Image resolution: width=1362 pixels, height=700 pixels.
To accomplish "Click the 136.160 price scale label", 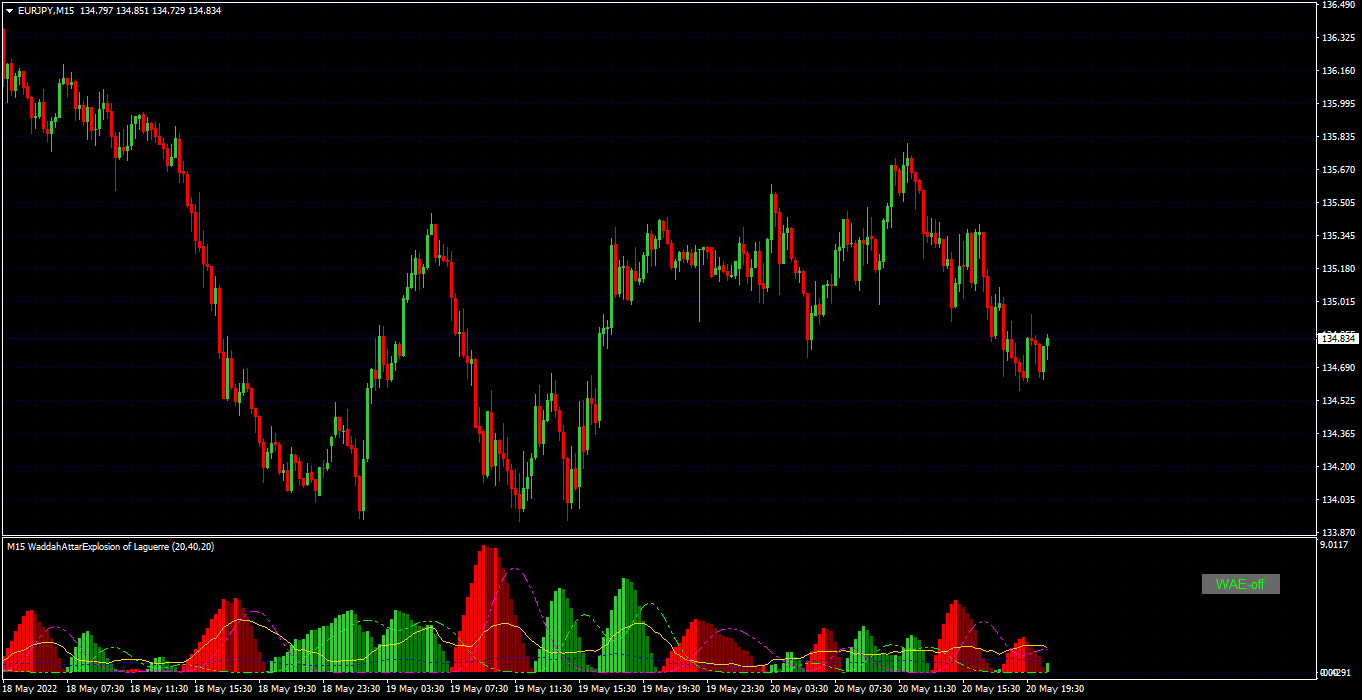I will point(1338,71).
